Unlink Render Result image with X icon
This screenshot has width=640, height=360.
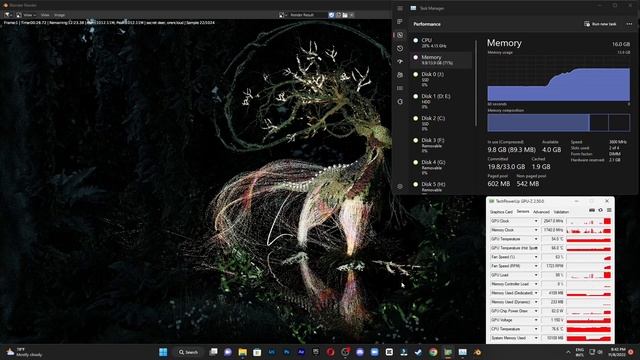click(x=351, y=15)
